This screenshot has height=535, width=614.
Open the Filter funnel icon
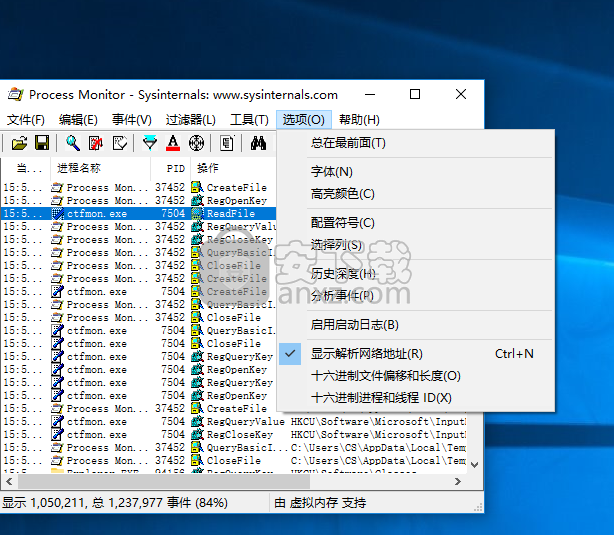150,143
